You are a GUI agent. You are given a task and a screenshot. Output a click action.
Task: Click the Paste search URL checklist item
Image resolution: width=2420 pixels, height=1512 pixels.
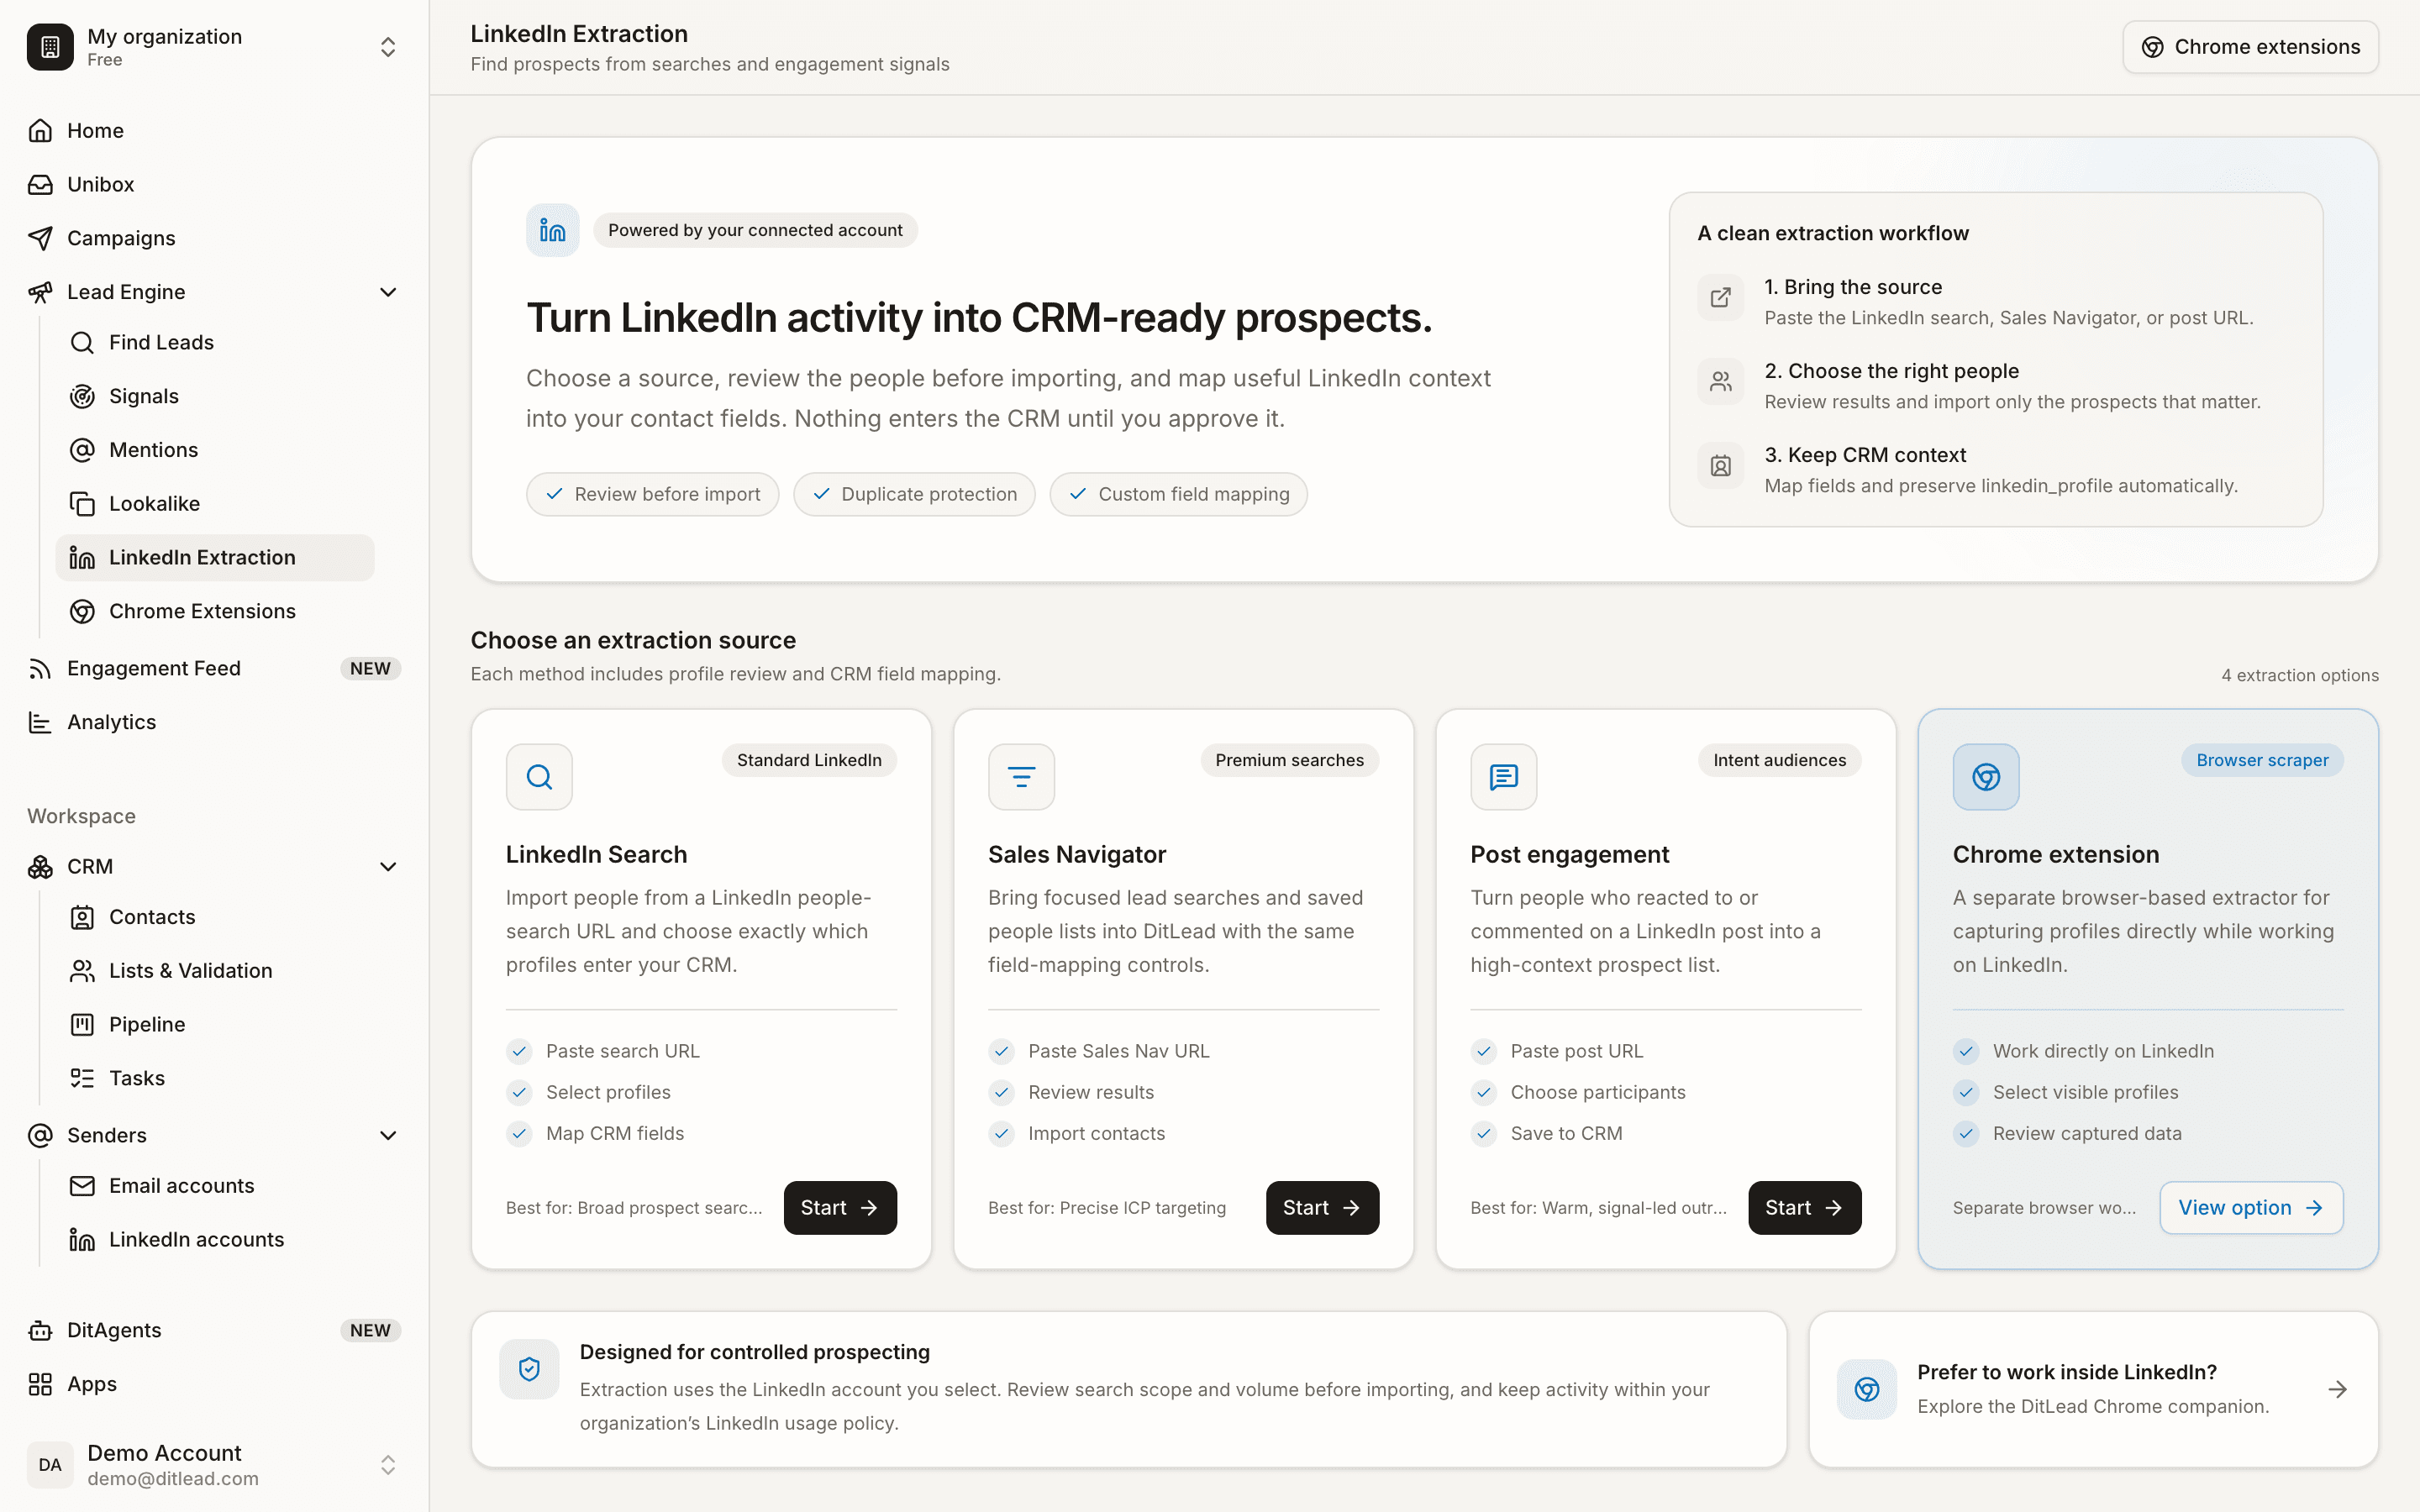tap(603, 1051)
